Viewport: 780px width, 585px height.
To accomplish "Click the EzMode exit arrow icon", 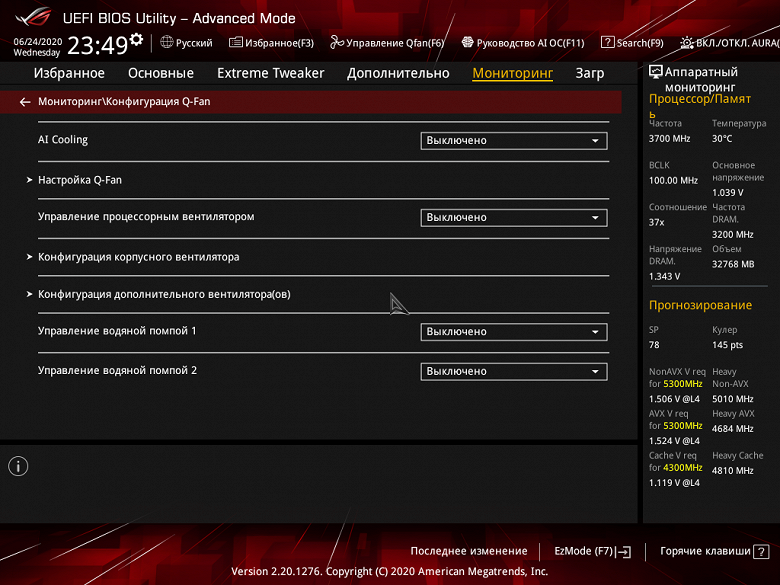I will 623,552.
